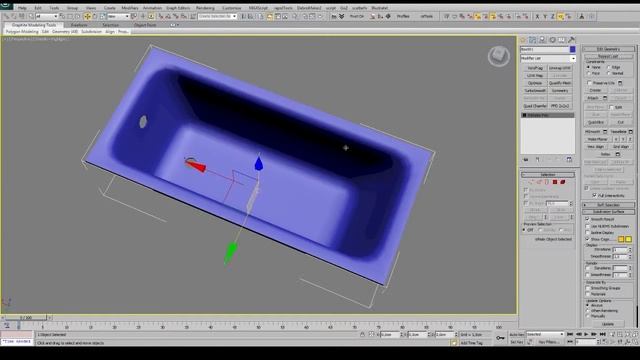Select the Move transform tool in the main toolbar

point(87,16)
